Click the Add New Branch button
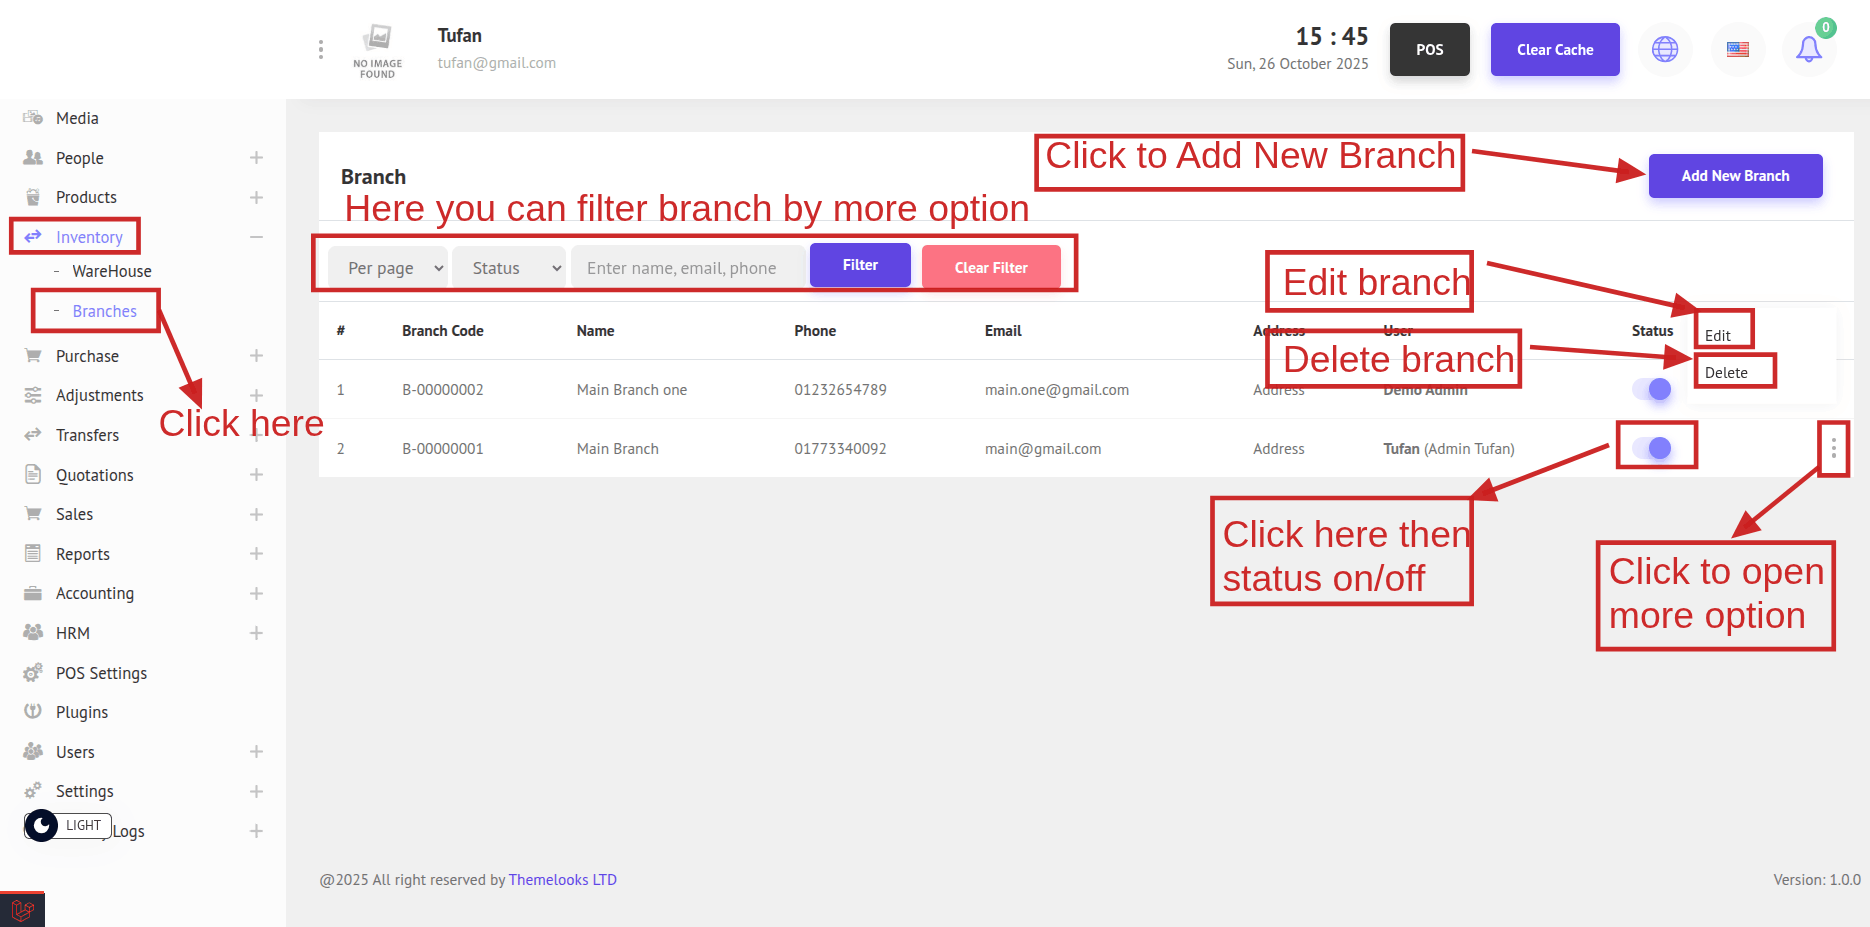Screen dimensions: 1870x927 tap(1735, 176)
